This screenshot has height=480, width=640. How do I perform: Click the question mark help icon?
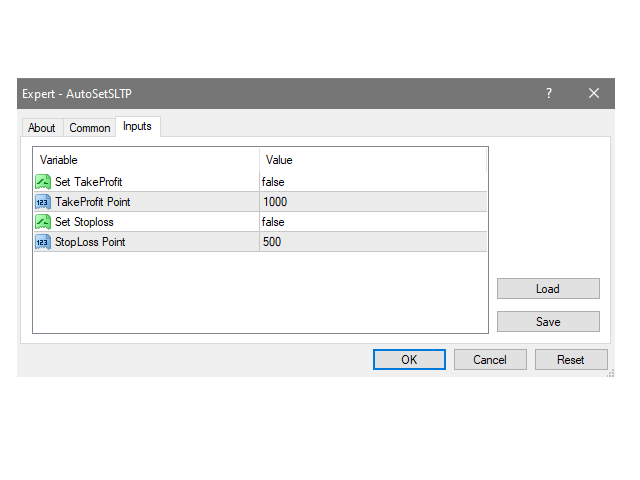(x=548, y=93)
